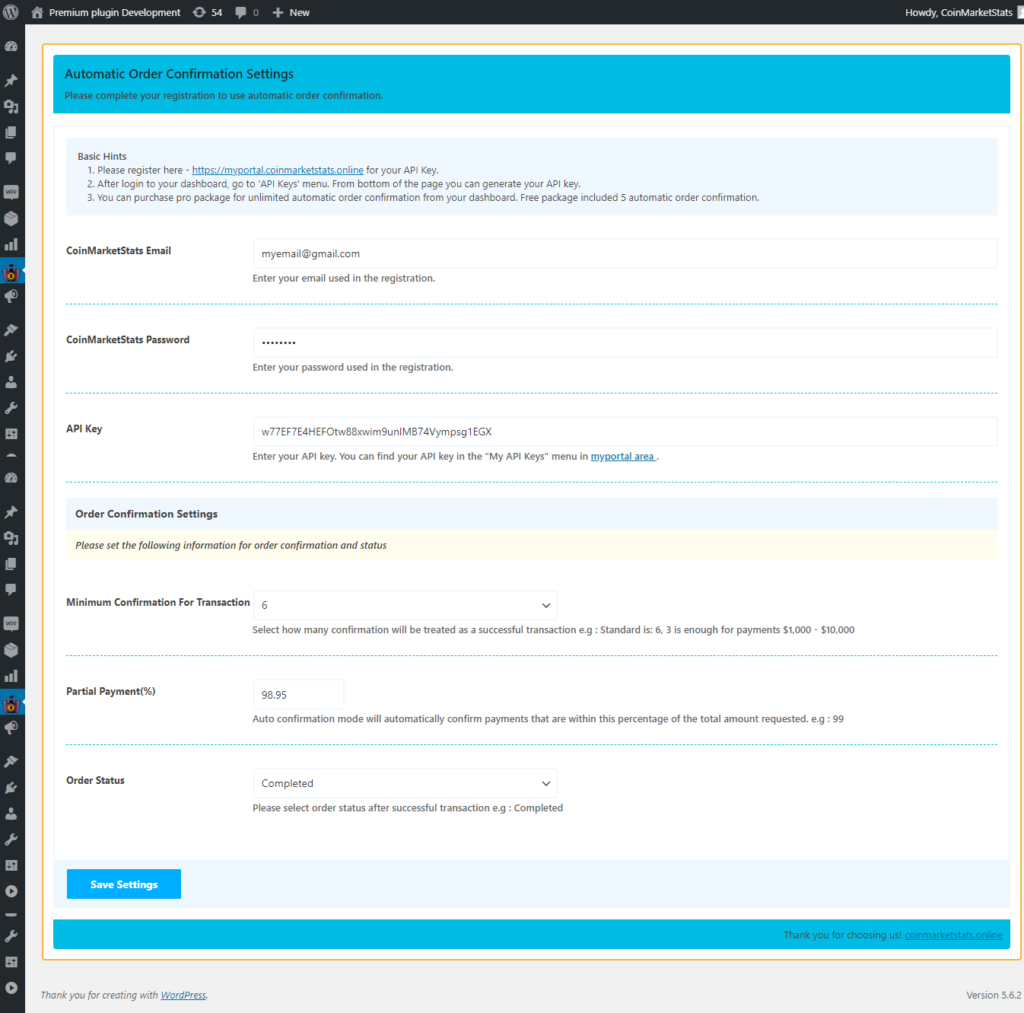Viewport: 1024px width, 1013px height.
Task: Open the Order Status dropdown showing Completed
Action: (405, 783)
